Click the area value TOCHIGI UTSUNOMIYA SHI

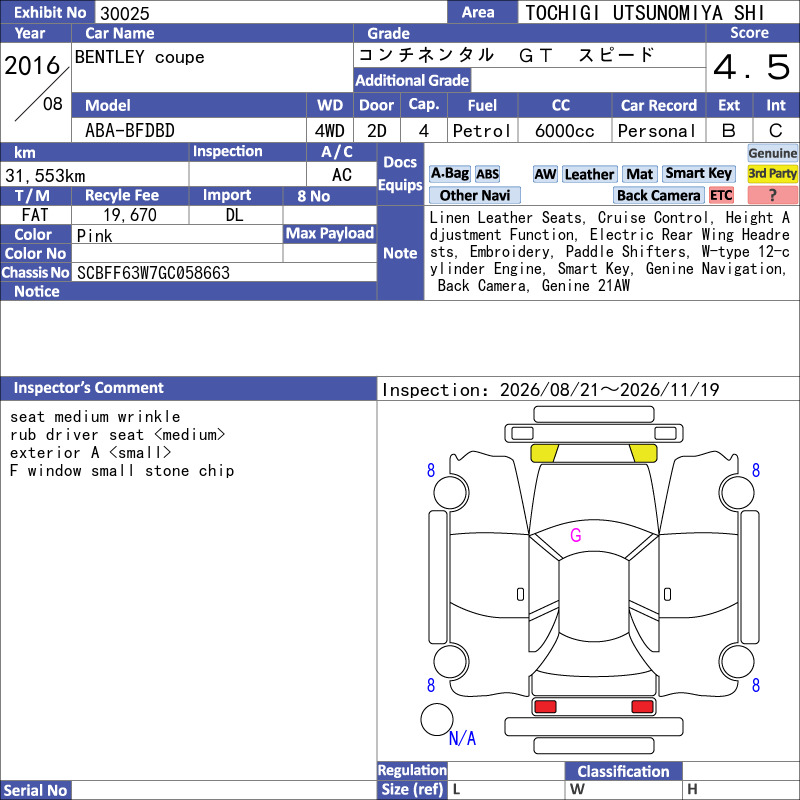pos(645,13)
